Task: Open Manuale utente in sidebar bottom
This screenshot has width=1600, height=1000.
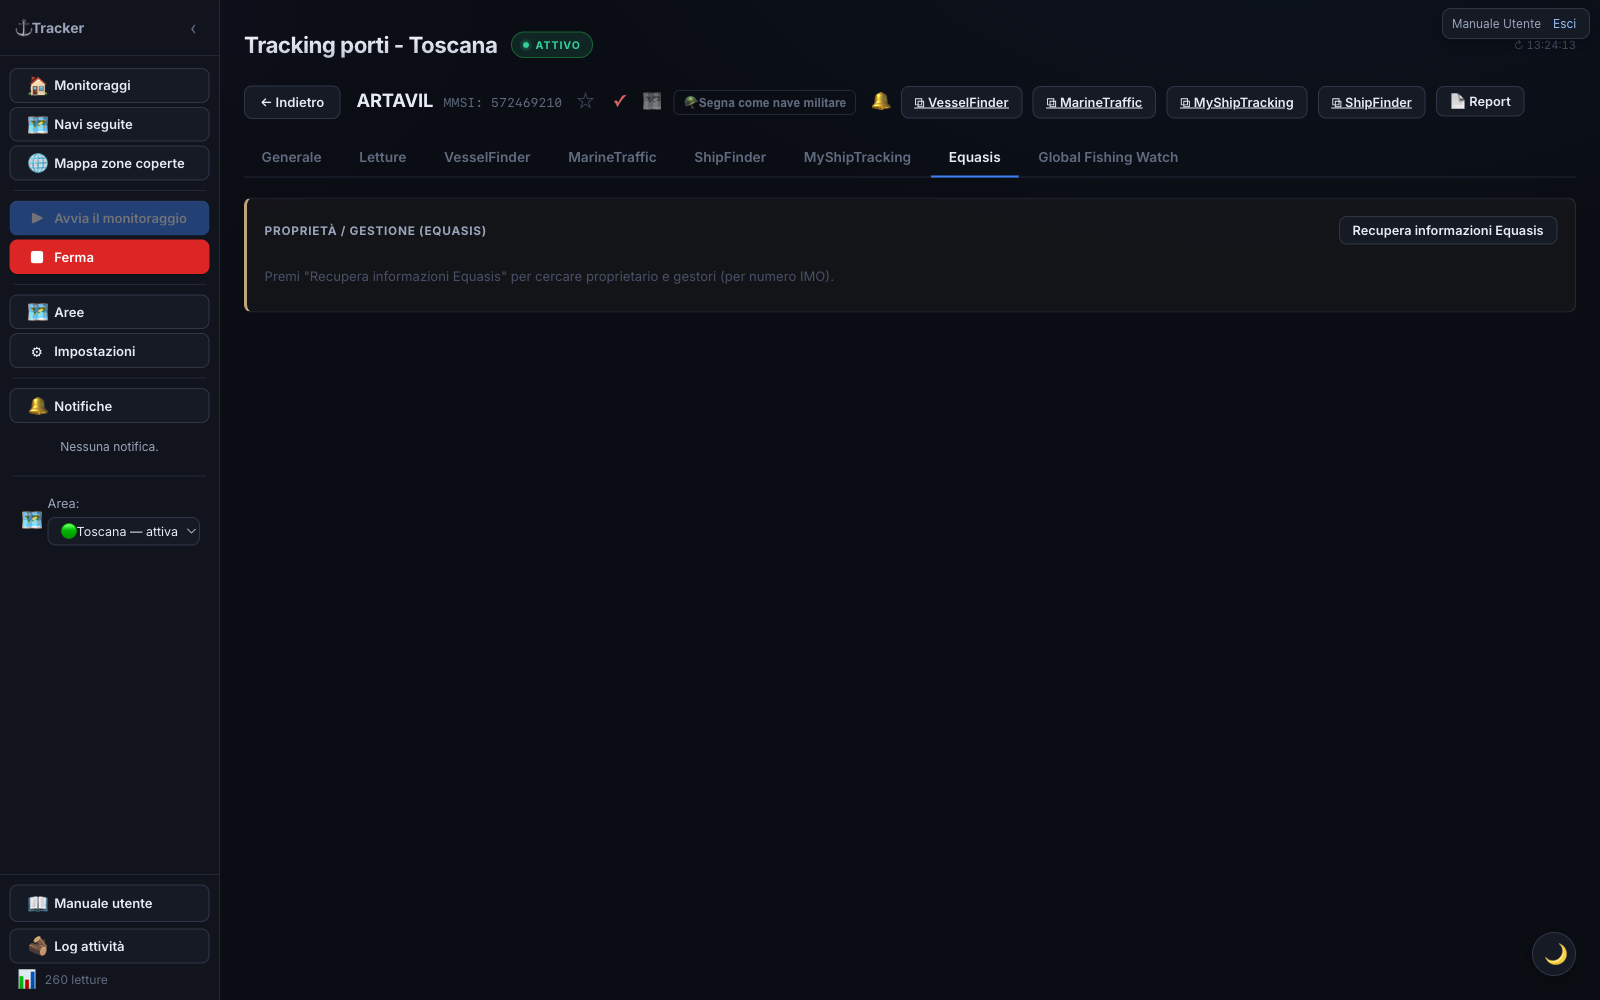Action: 109,904
